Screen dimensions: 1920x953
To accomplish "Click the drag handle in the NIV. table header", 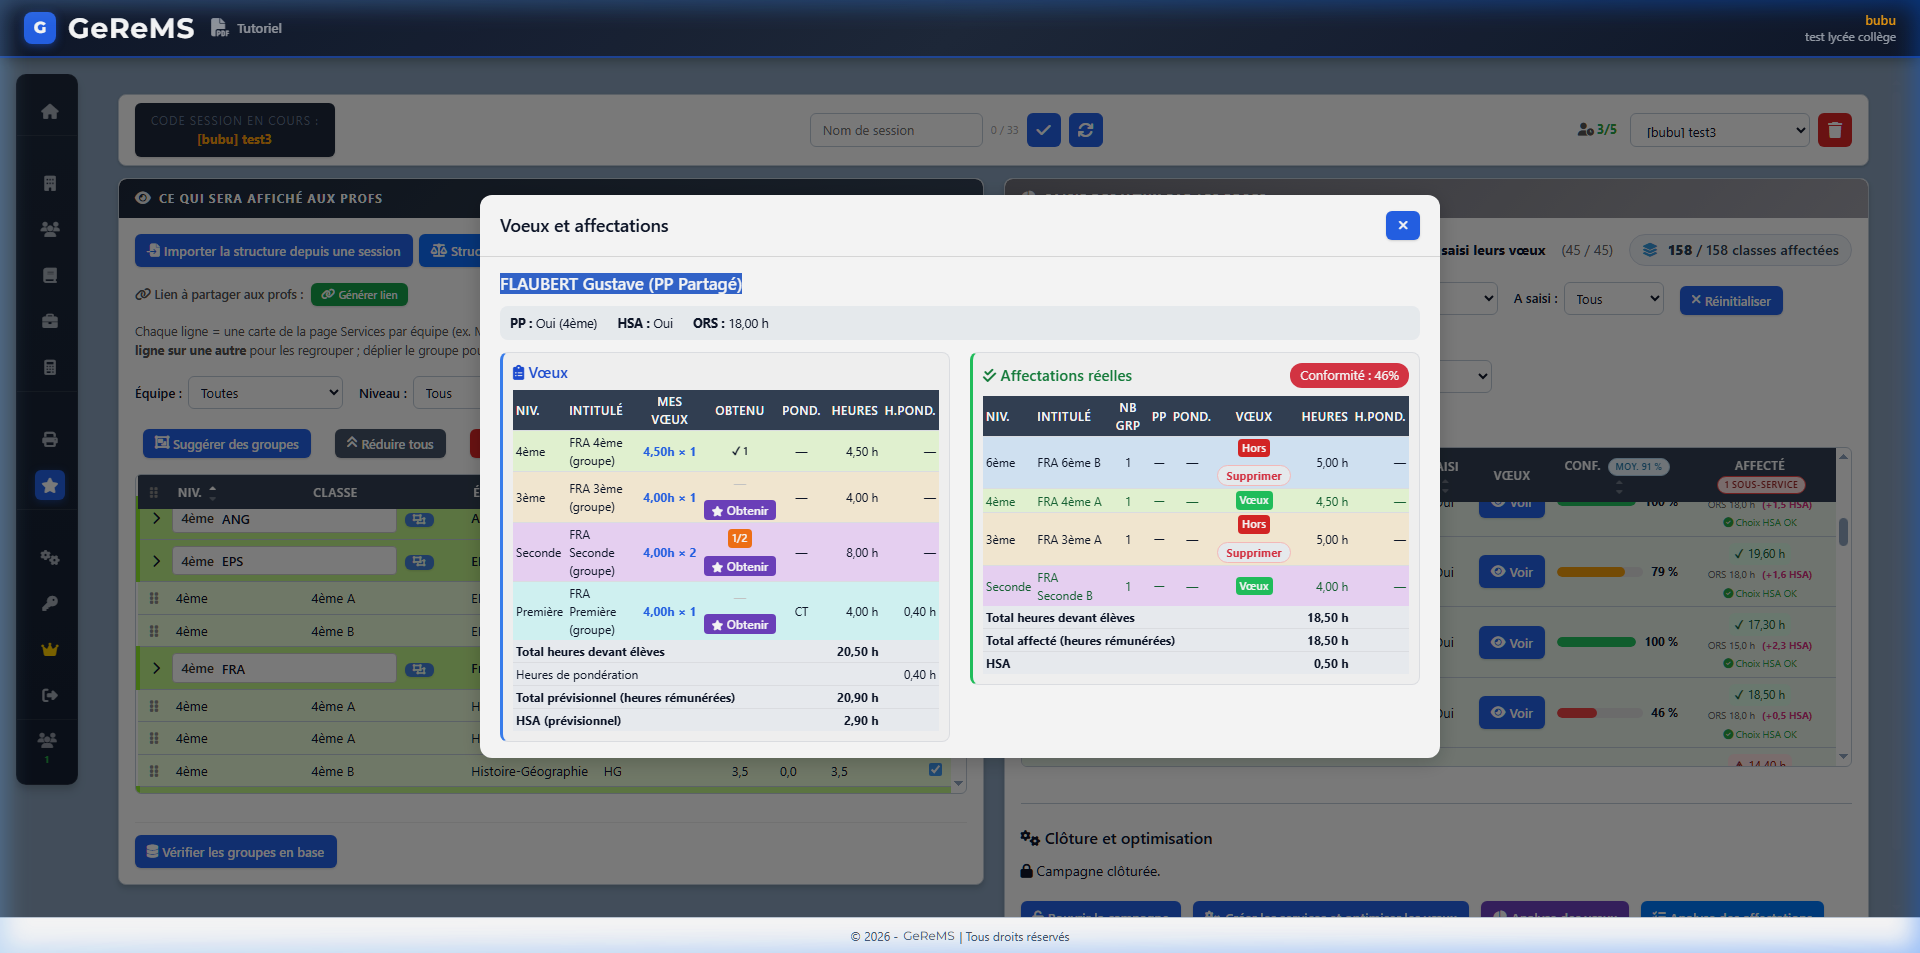I will [154, 493].
